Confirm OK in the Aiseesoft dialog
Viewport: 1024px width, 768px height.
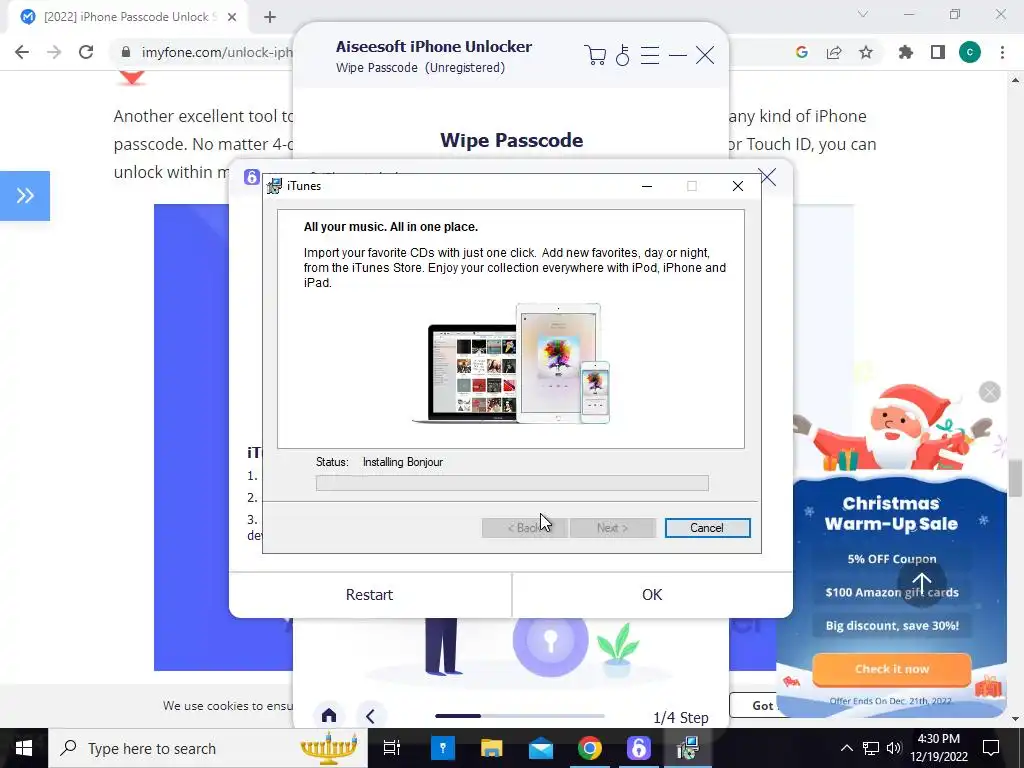(x=652, y=595)
